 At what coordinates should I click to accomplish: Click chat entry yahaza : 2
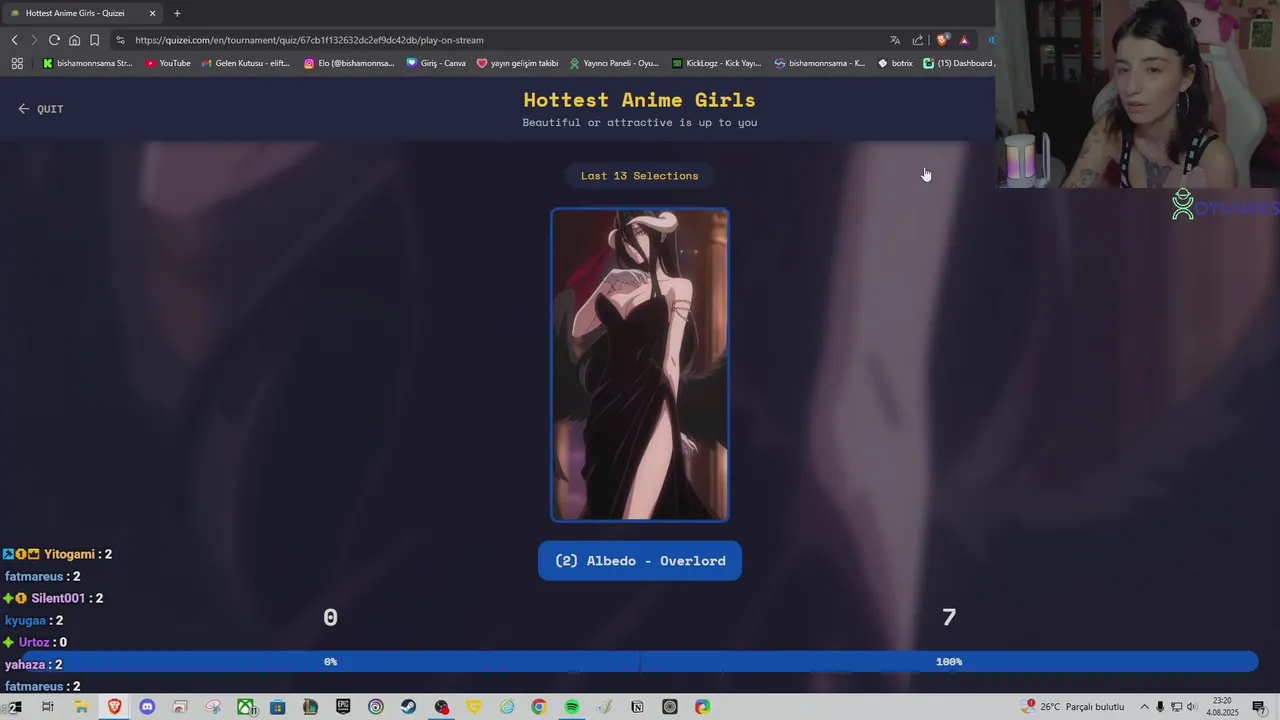tap(33, 664)
